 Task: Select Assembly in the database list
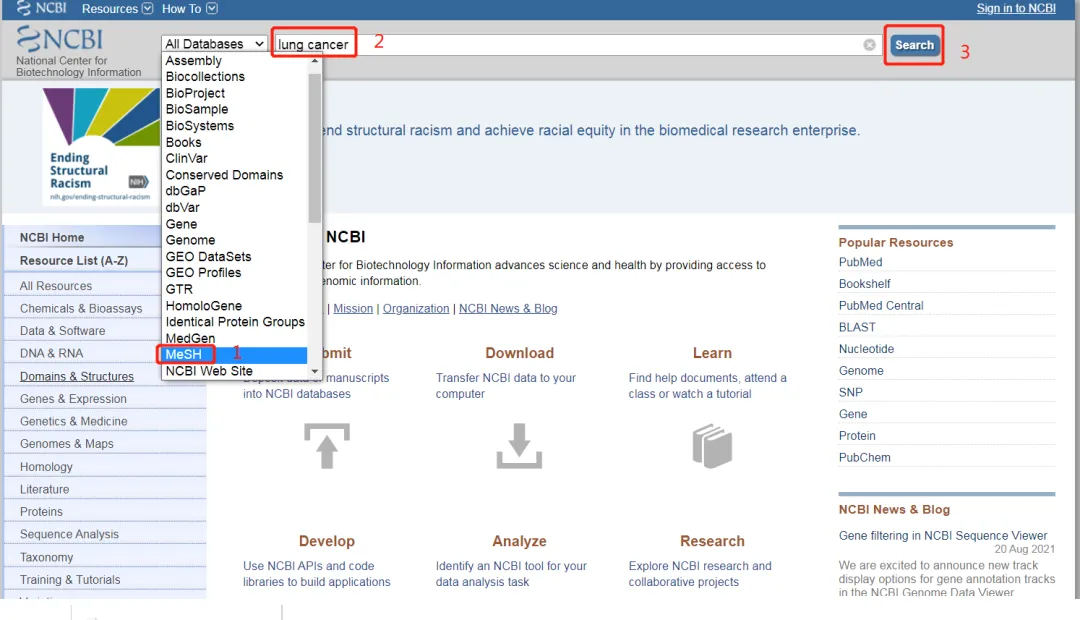click(x=234, y=61)
